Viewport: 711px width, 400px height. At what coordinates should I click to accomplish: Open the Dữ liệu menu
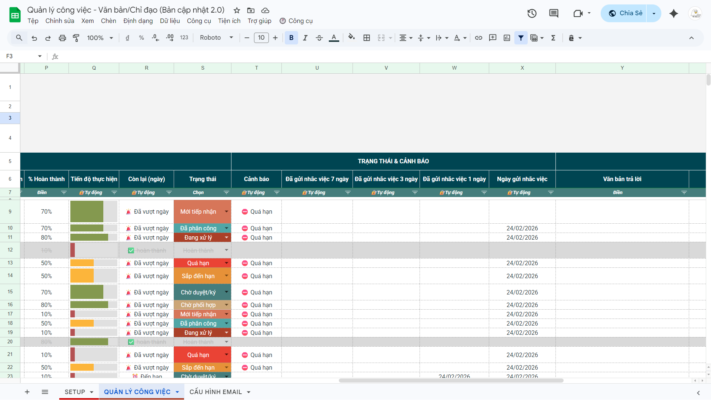pos(169,20)
